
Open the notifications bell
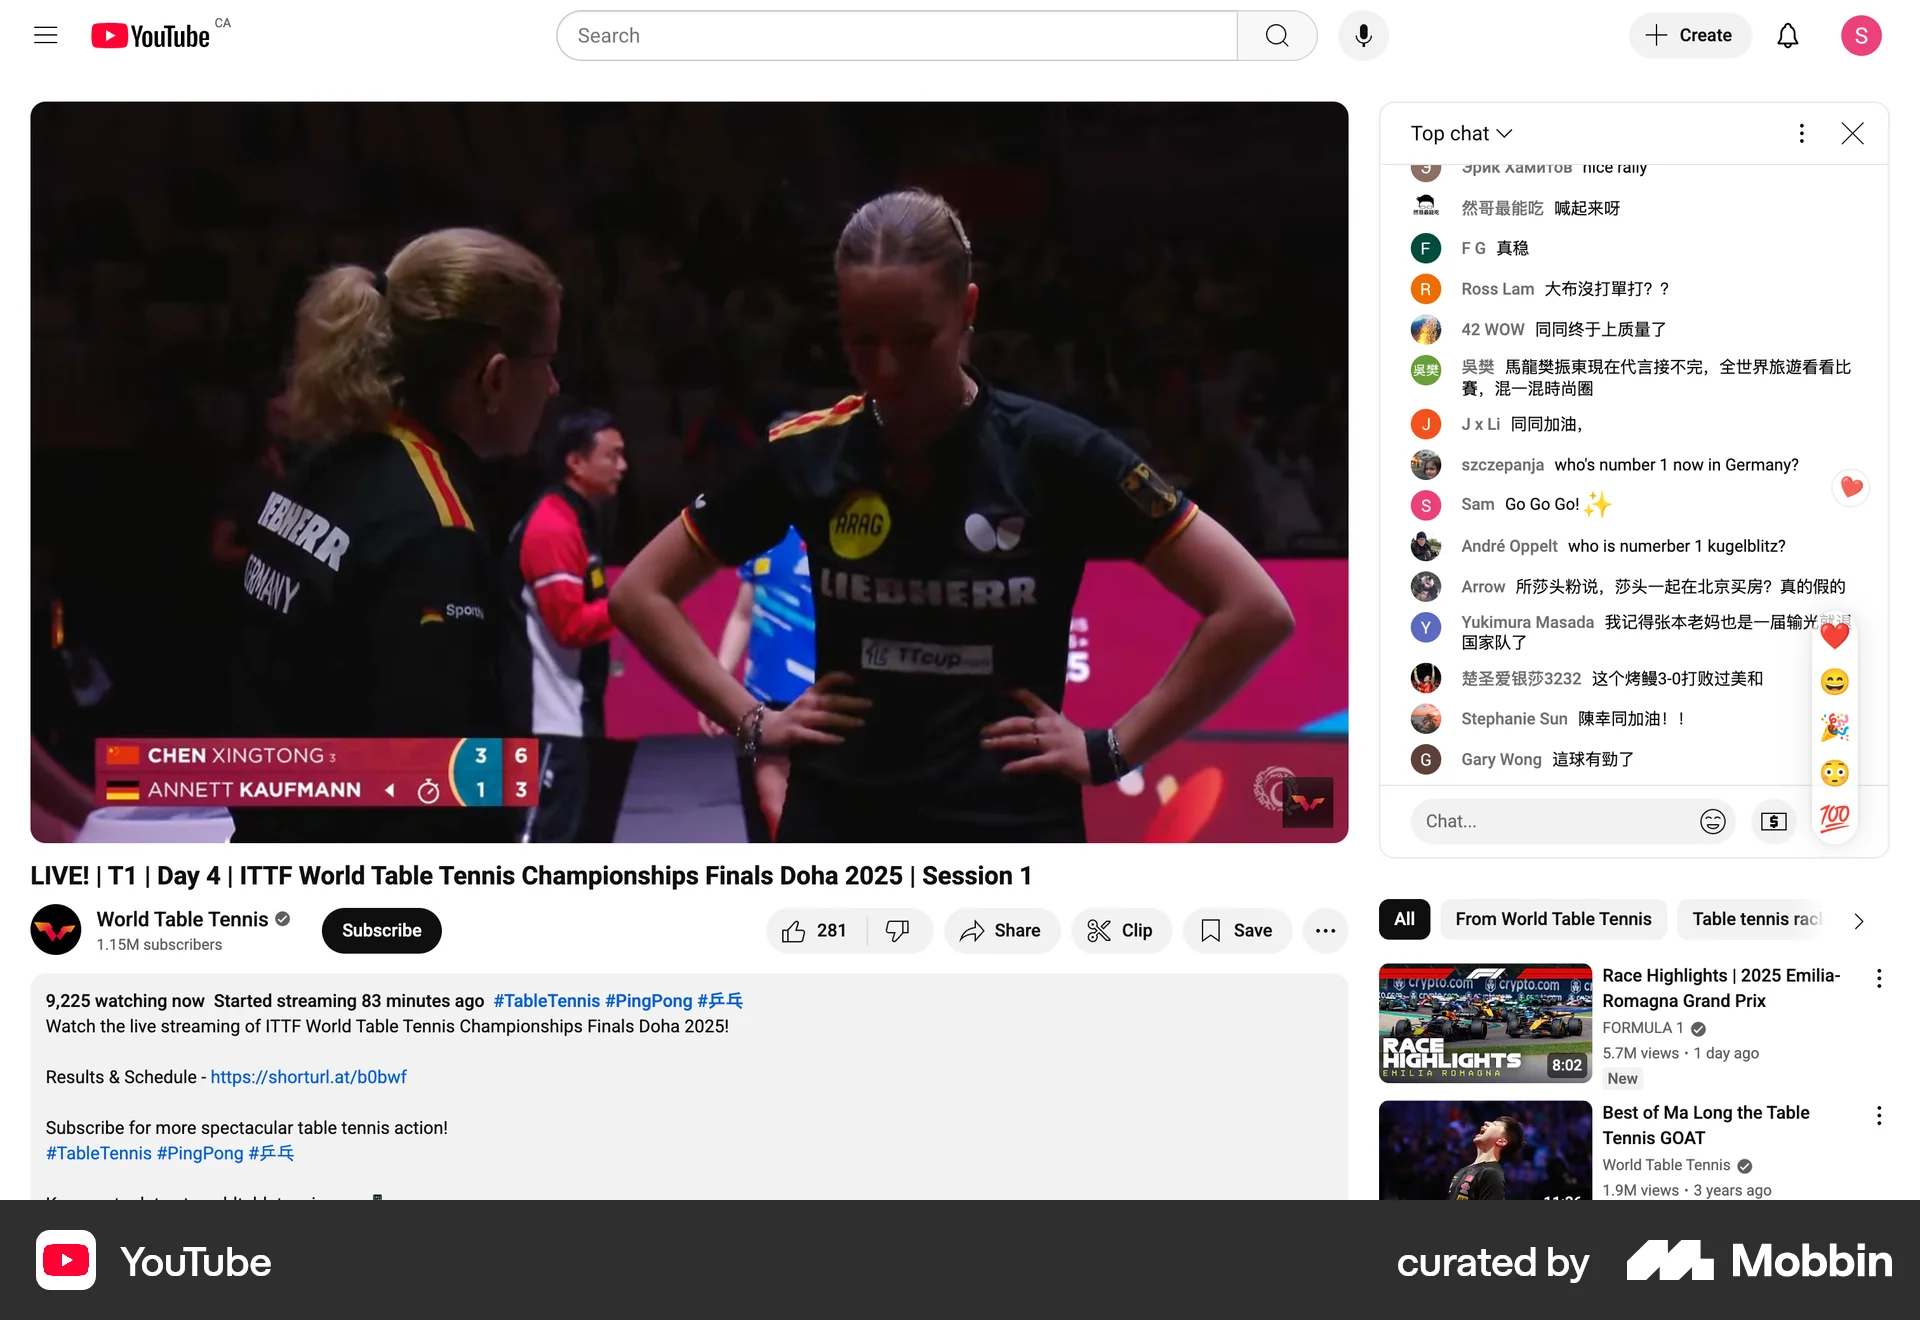coord(1788,35)
